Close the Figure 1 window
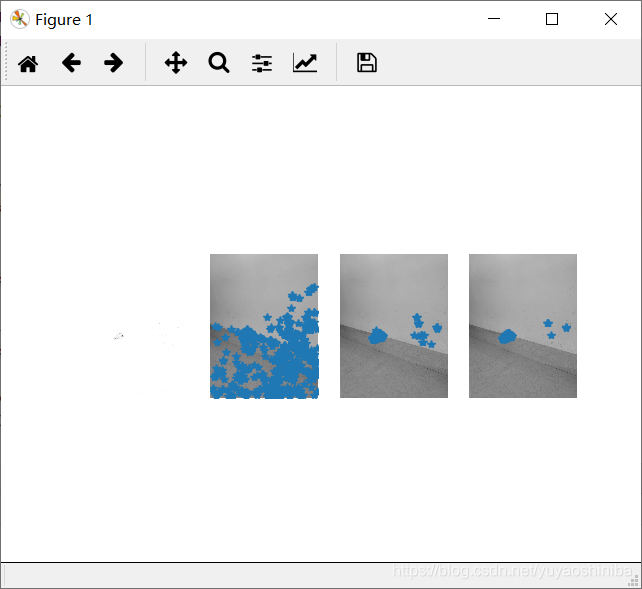Screen dimensions: 642x589 point(611,19)
